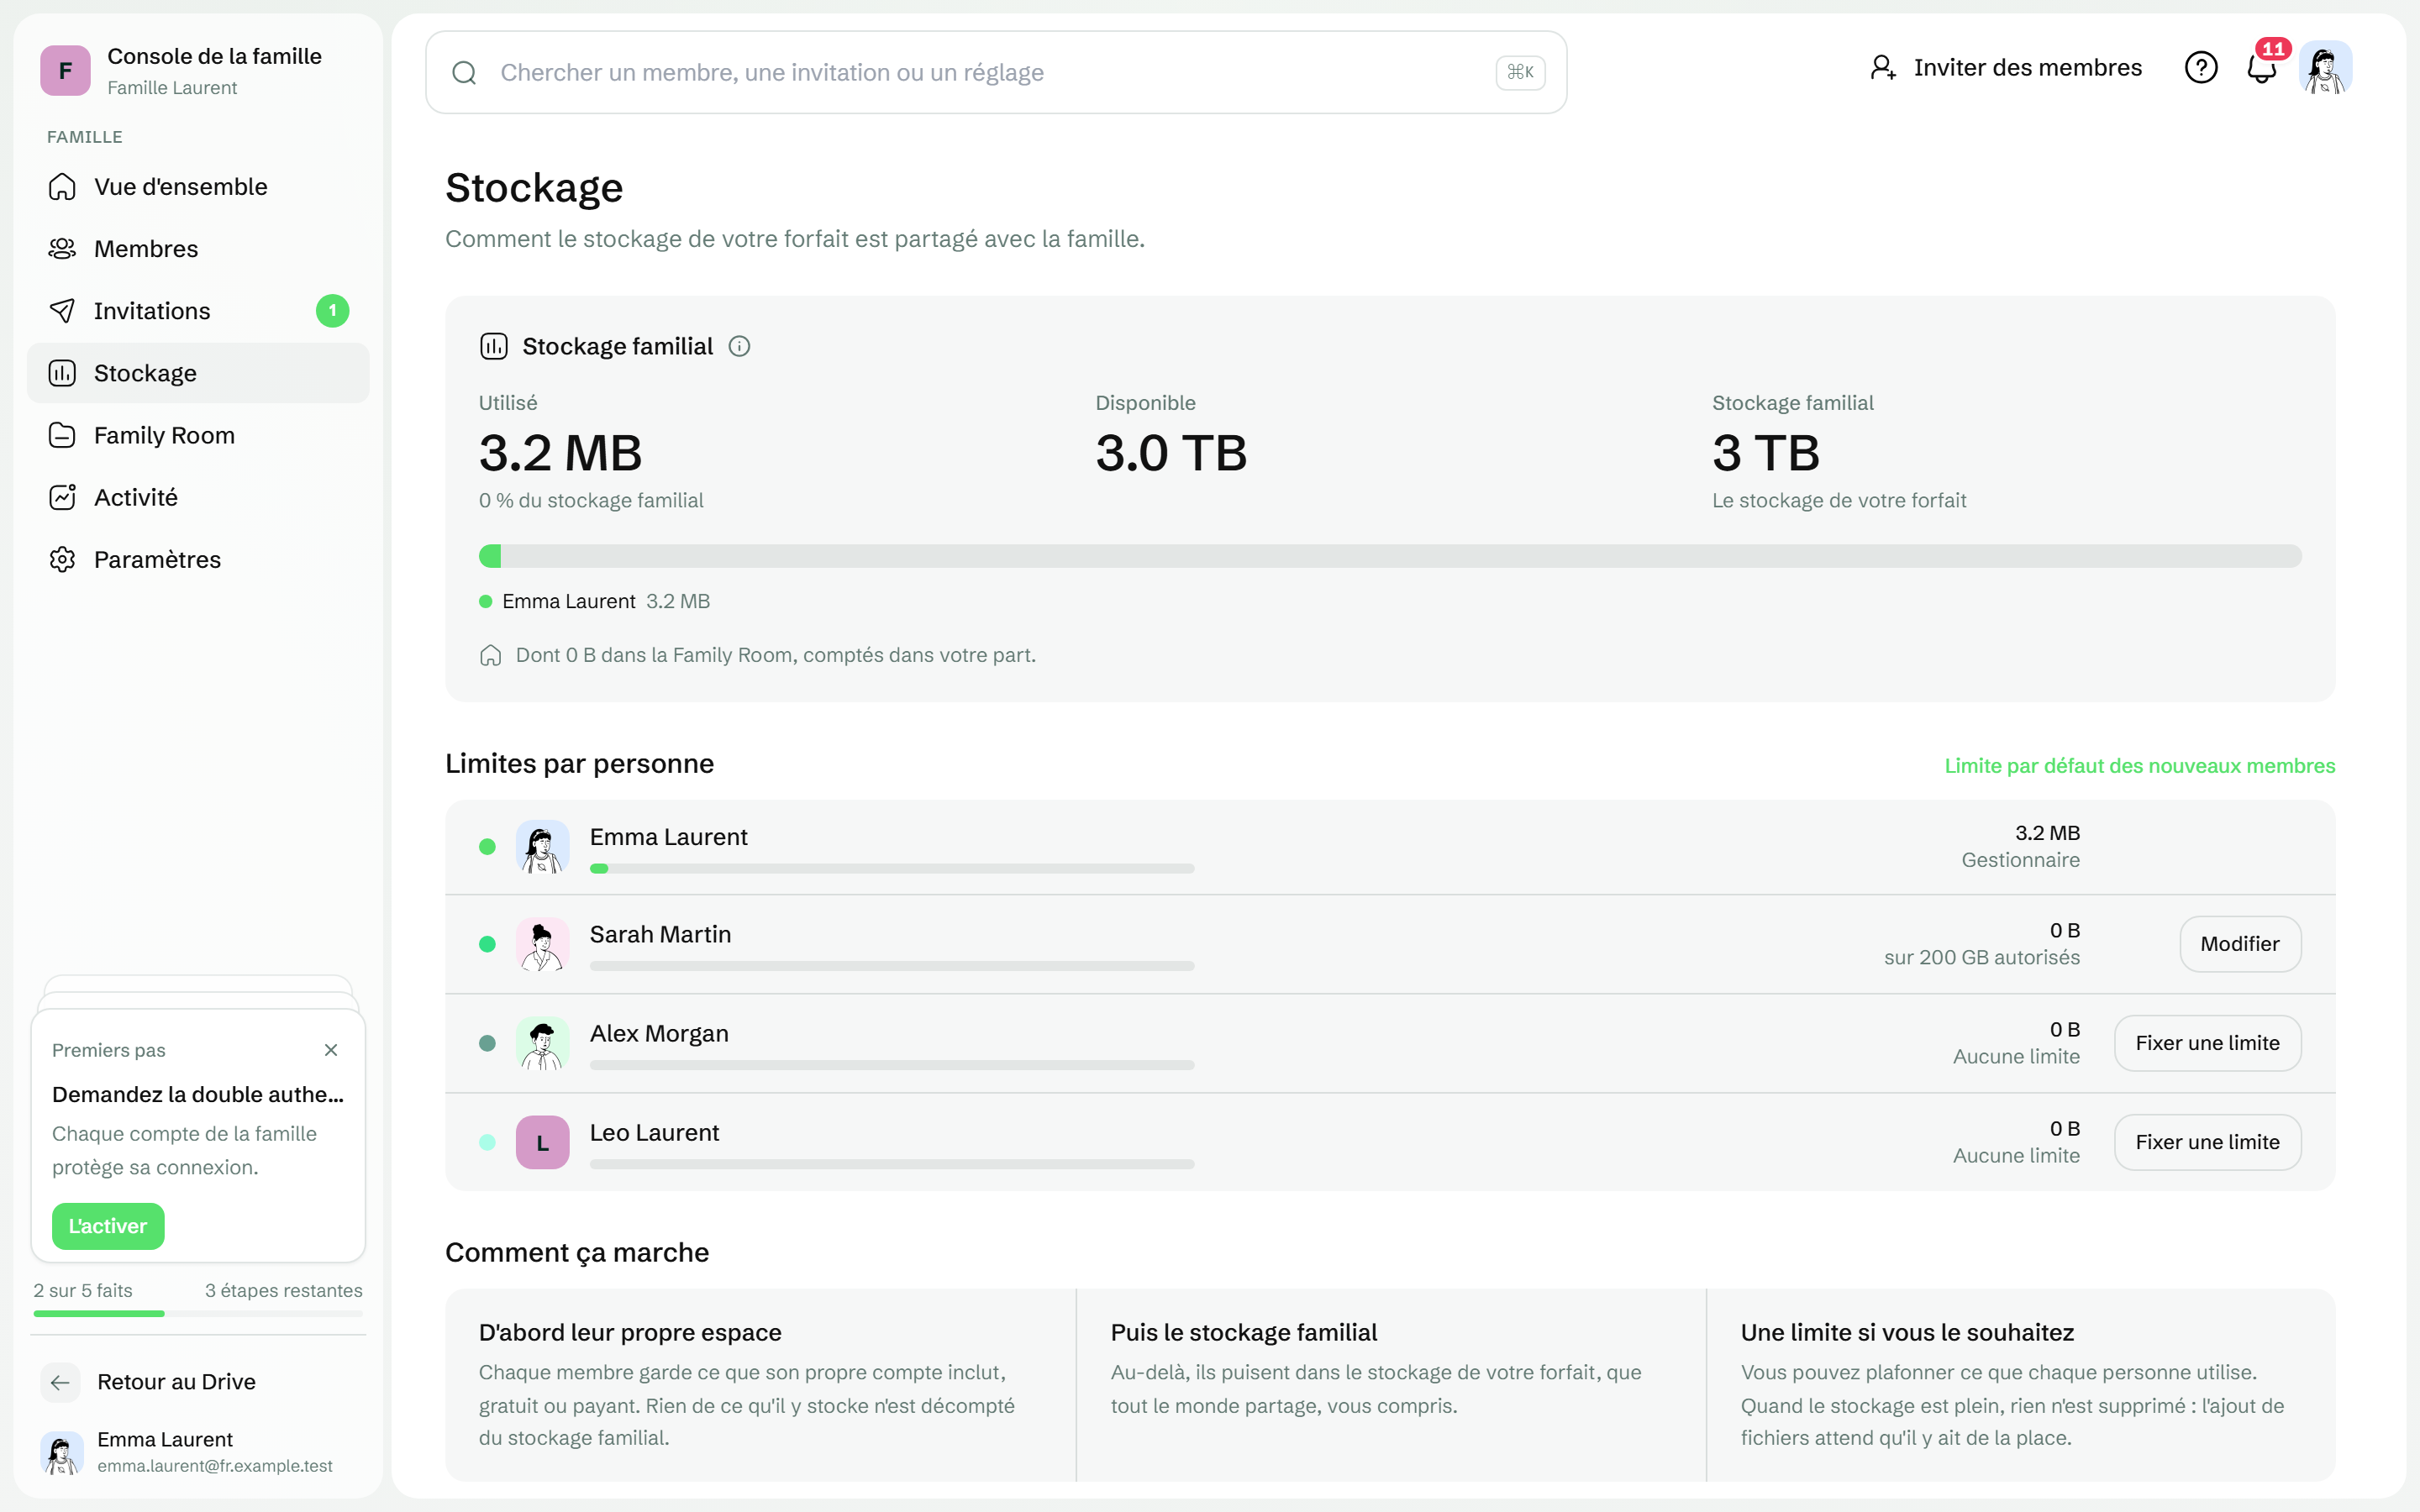This screenshot has height=1512, width=2420.
Task: Click the Invitations count badge 1
Action: tap(333, 311)
